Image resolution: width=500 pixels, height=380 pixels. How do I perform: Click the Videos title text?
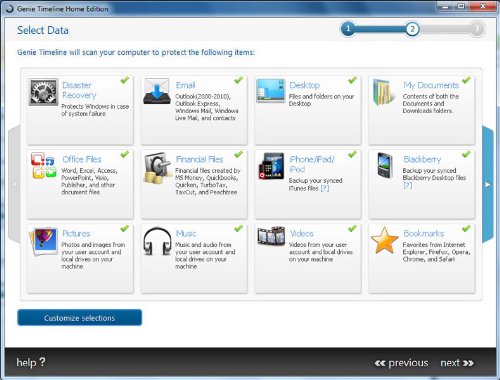tap(301, 233)
